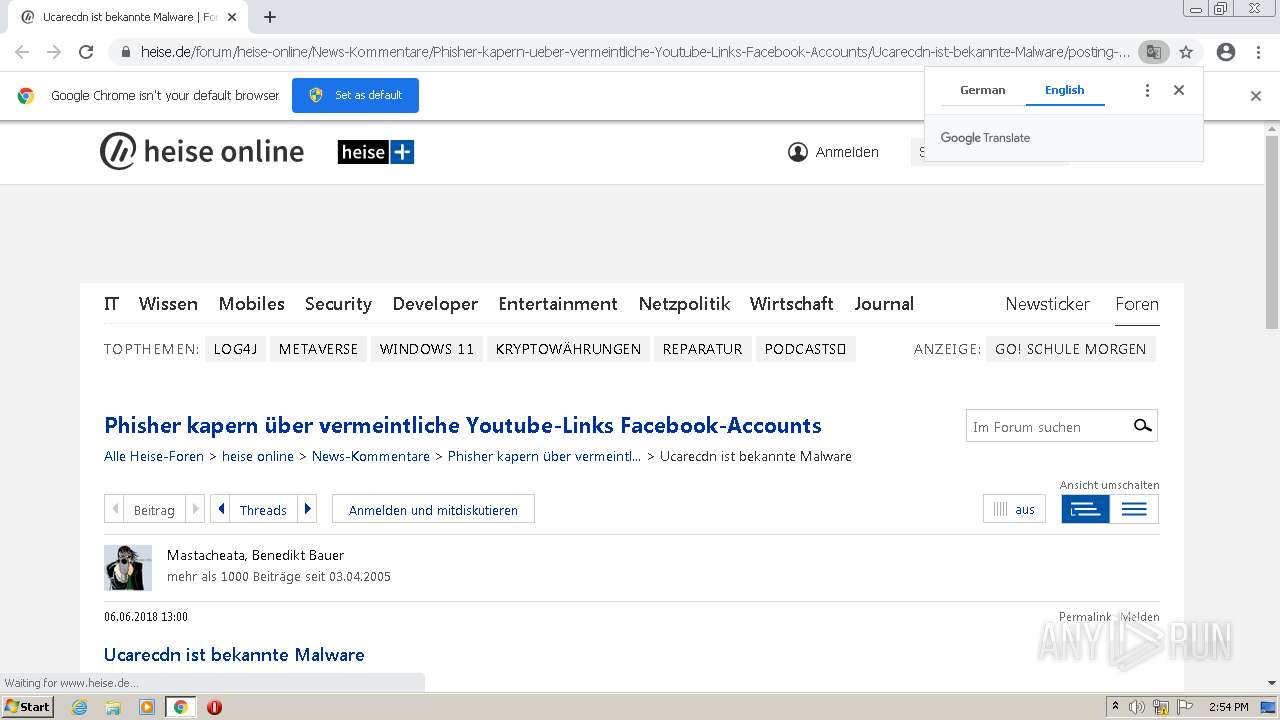This screenshot has height=720, width=1280.
Task: Open the heise online logo homepage
Action: pyautogui.click(x=202, y=152)
